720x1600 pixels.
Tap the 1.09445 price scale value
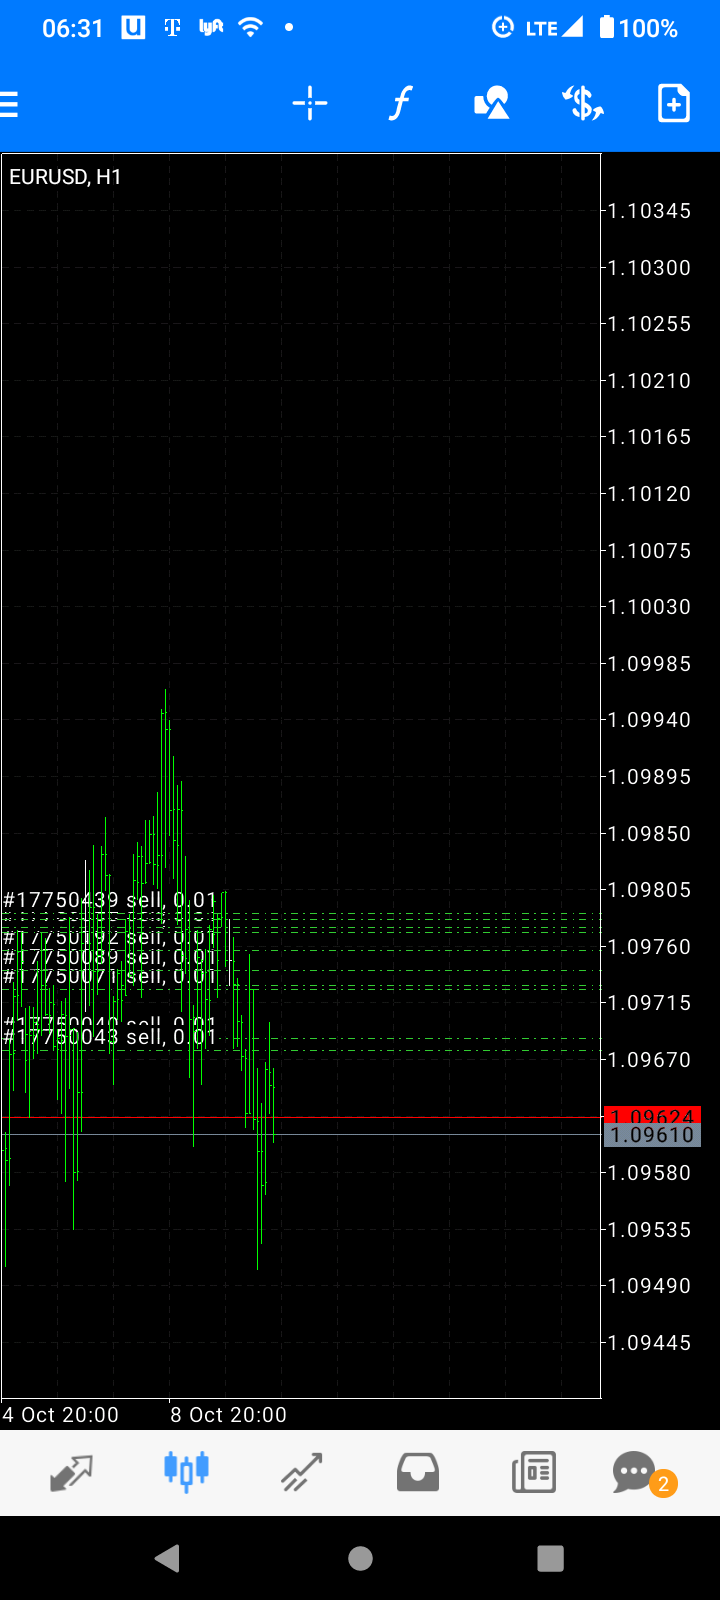[x=650, y=1343]
